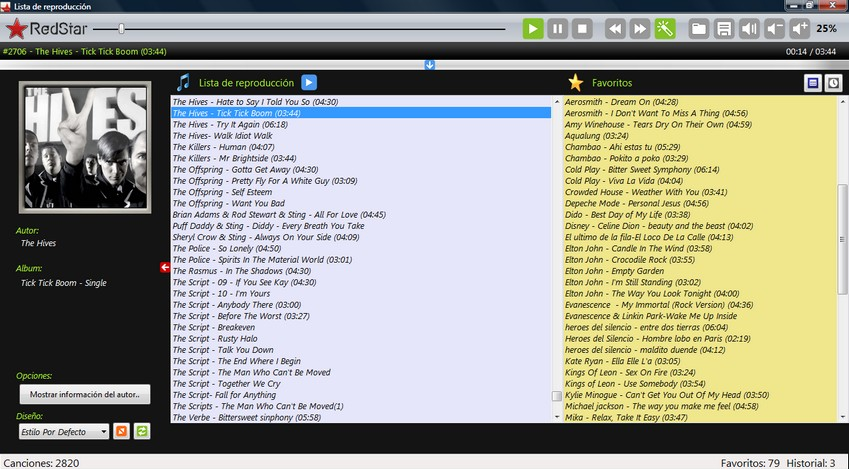The width and height of the screenshot is (849, 469).
Task: Pause the current song
Action: pyautogui.click(x=558, y=29)
